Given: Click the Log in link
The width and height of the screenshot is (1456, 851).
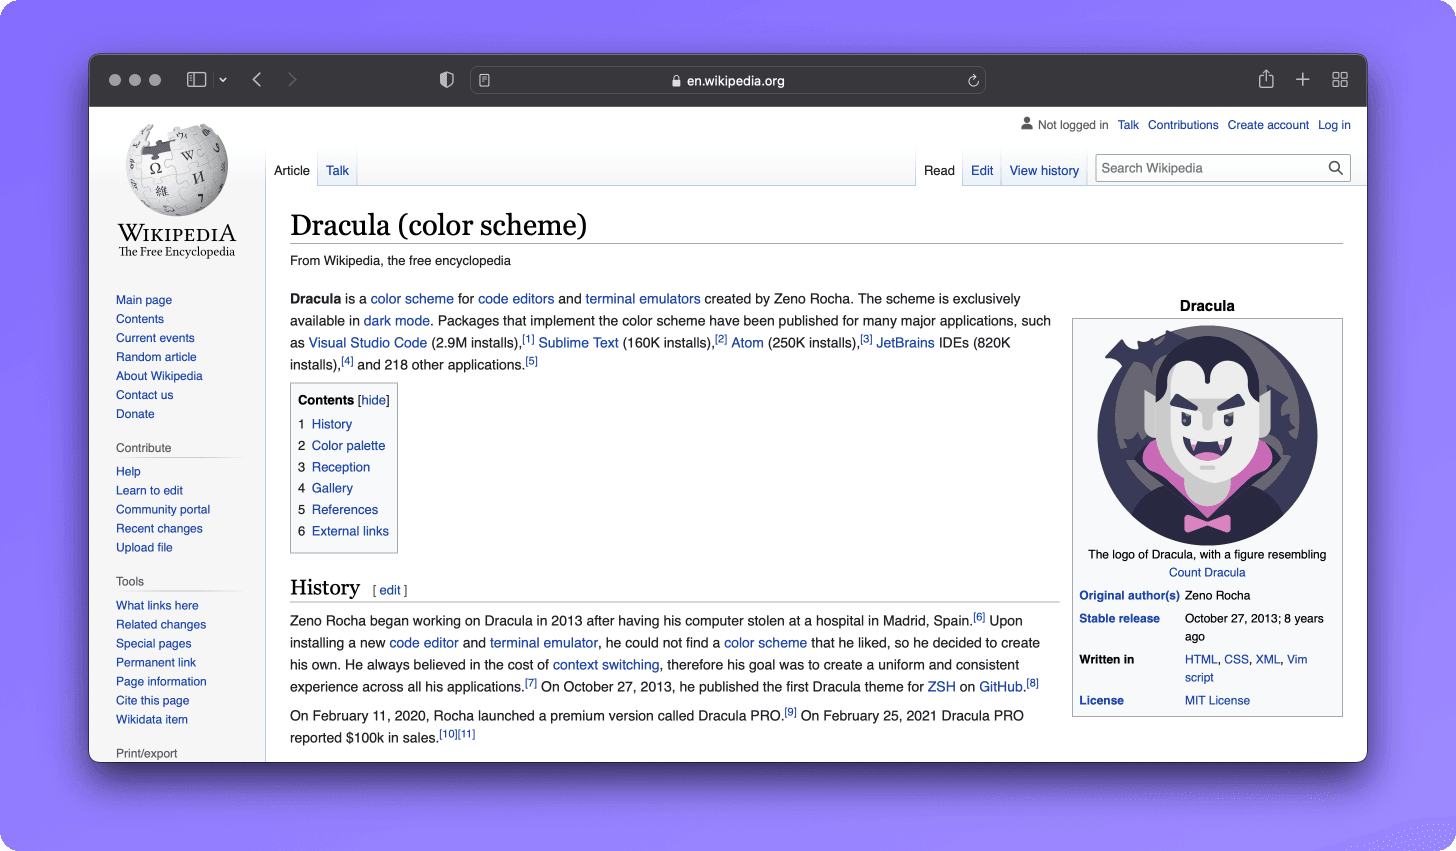Looking at the screenshot, I should coord(1334,125).
